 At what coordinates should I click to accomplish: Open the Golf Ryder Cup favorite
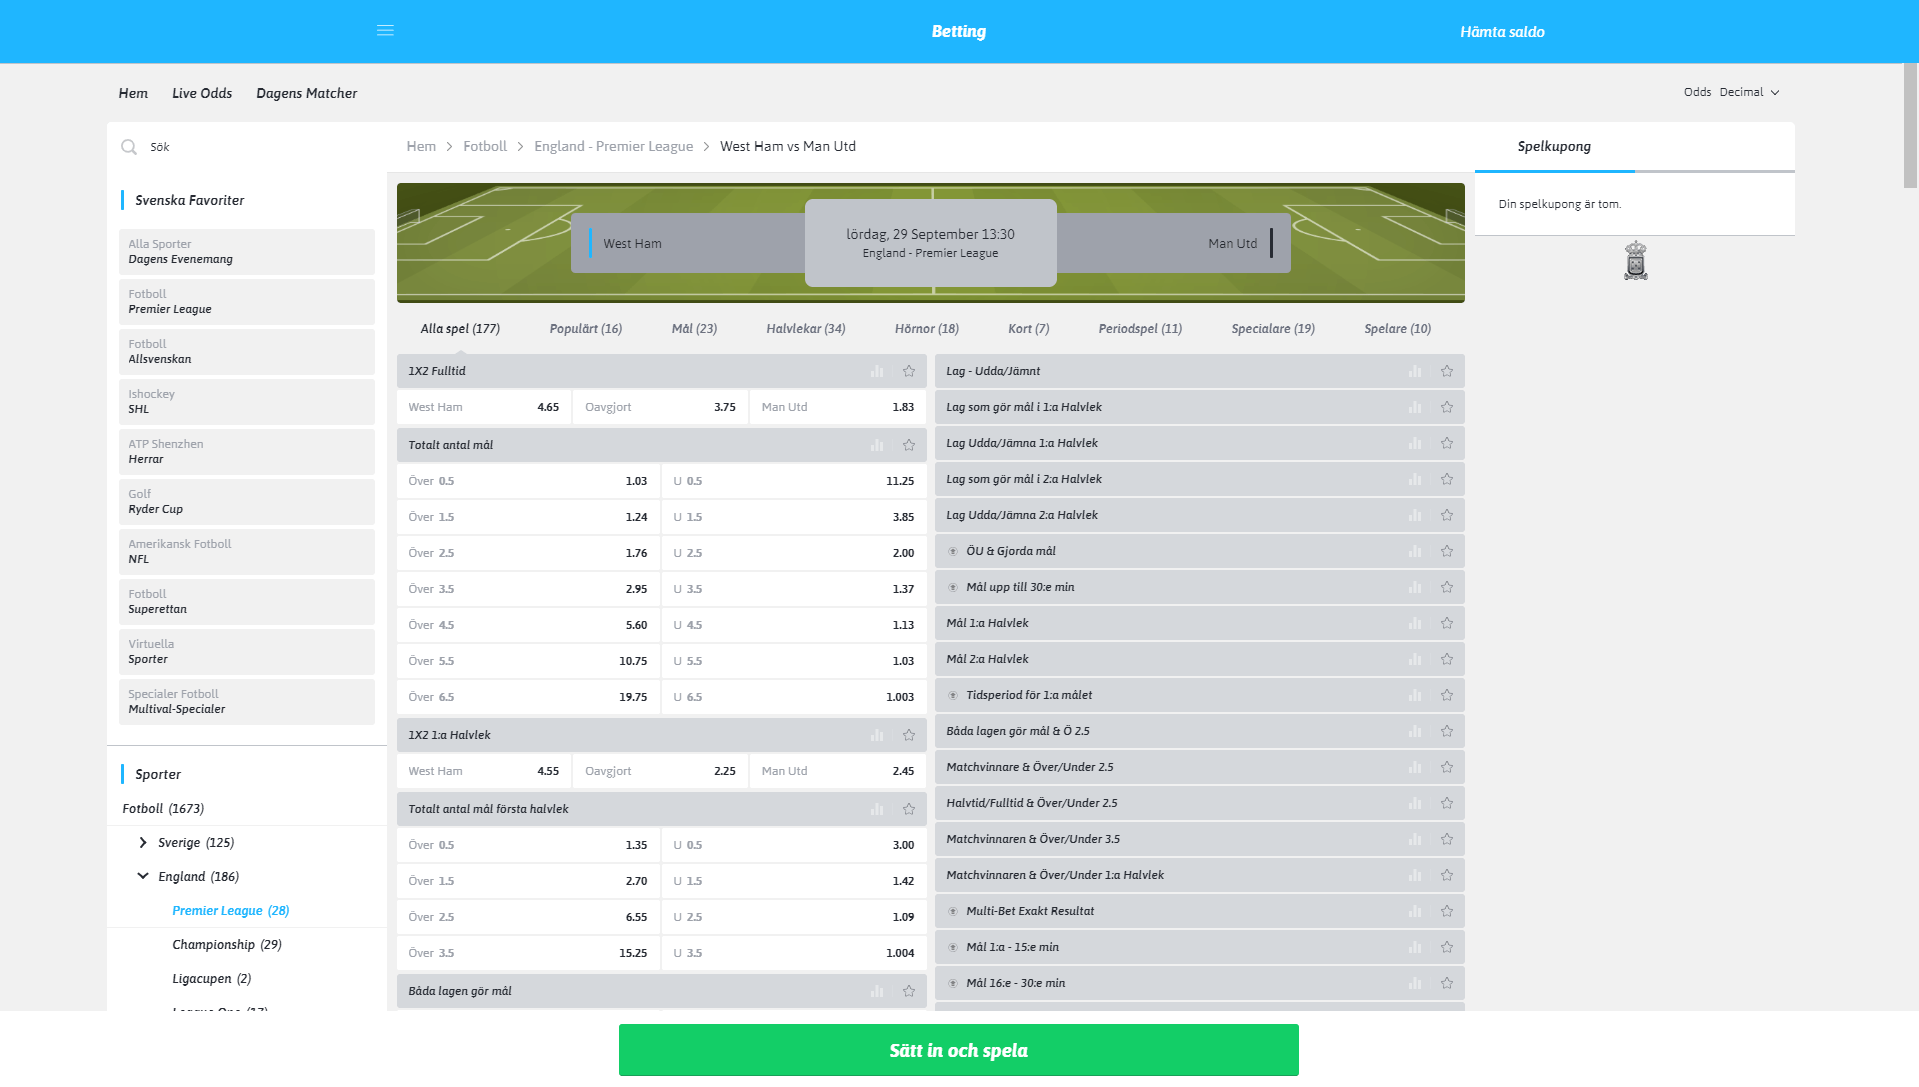click(x=247, y=502)
